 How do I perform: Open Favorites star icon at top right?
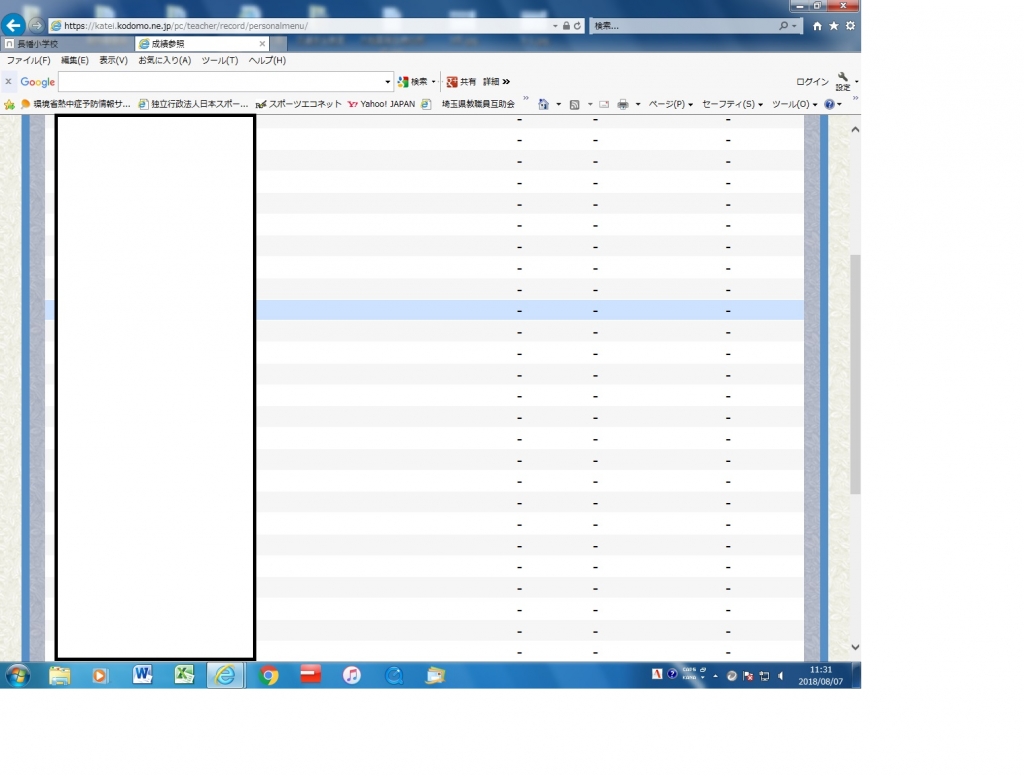[x=833, y=26]
